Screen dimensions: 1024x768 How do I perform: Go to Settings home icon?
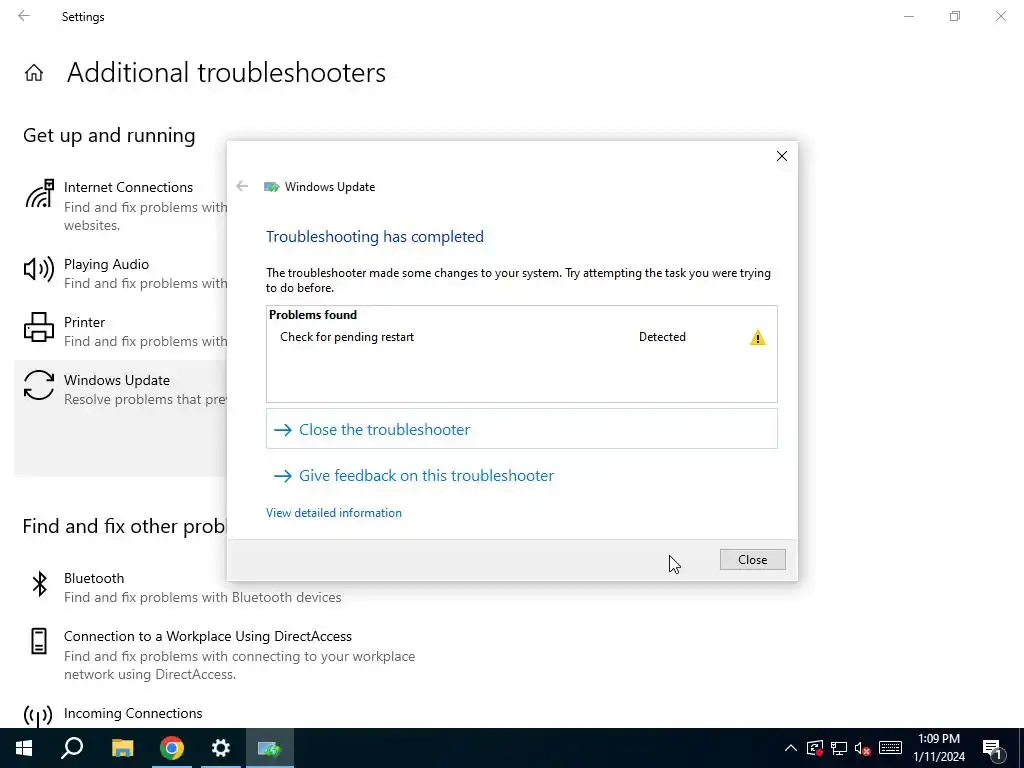pos(34,72)
